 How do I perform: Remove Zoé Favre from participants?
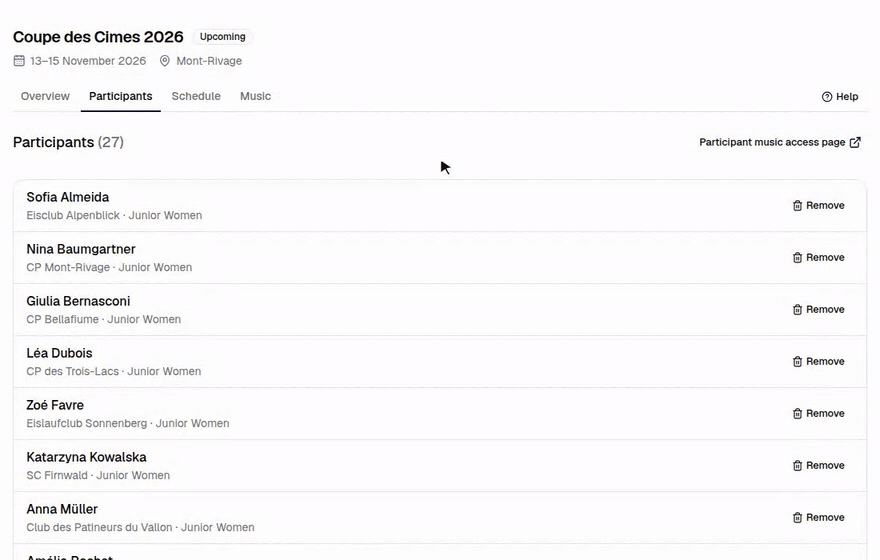point(818,414)
